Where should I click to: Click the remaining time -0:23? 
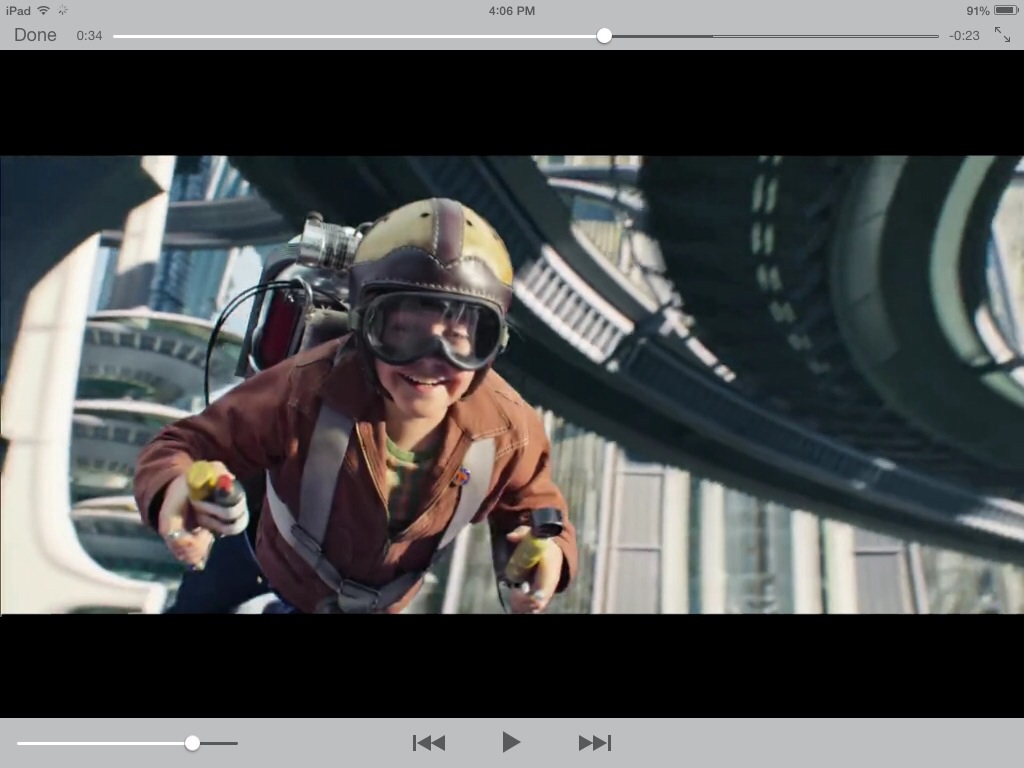[x=964, y=35]
